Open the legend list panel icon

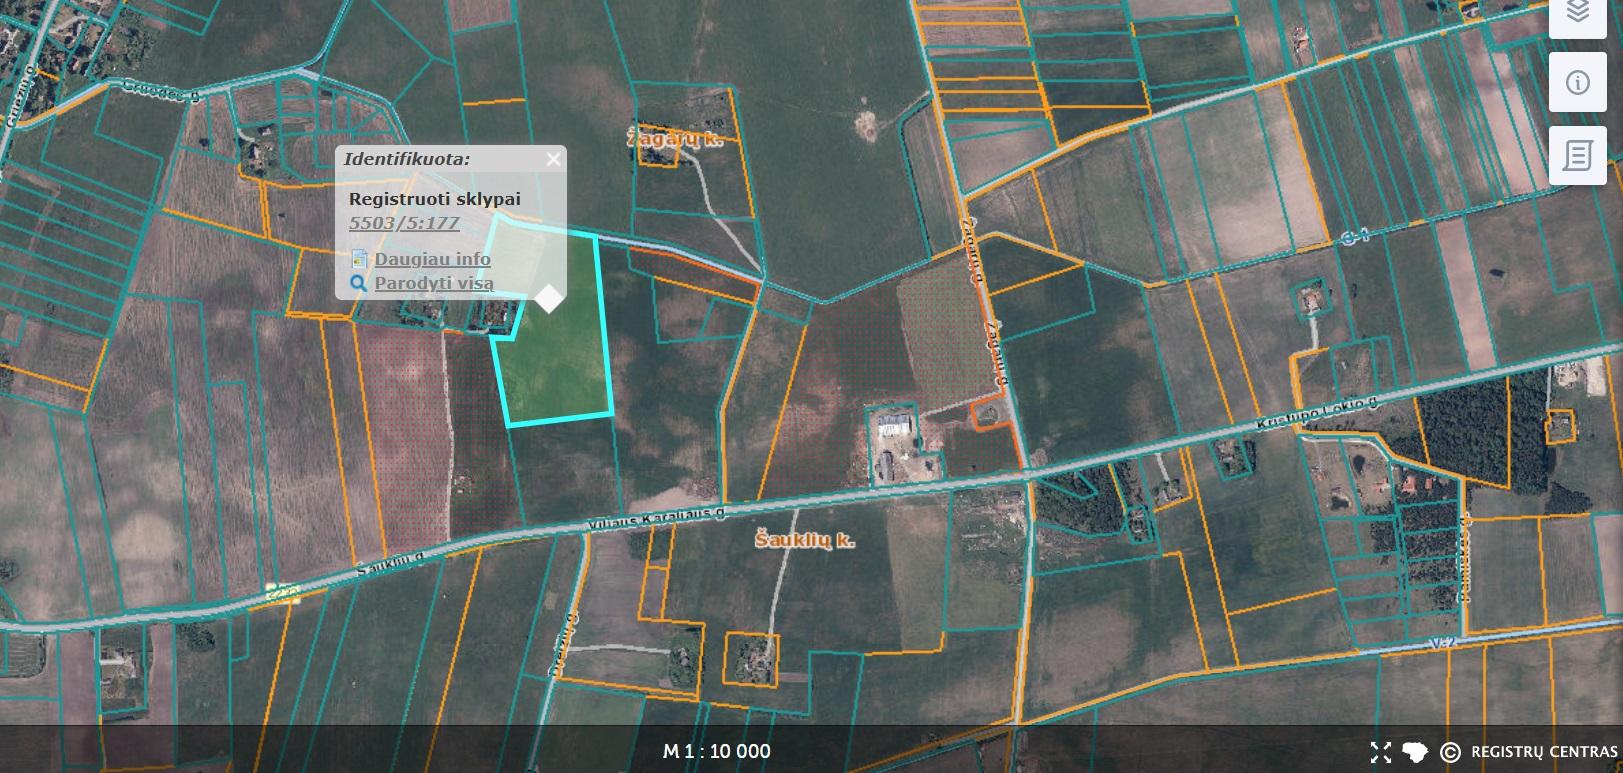pyautogui.click(x=1578, y=155)
